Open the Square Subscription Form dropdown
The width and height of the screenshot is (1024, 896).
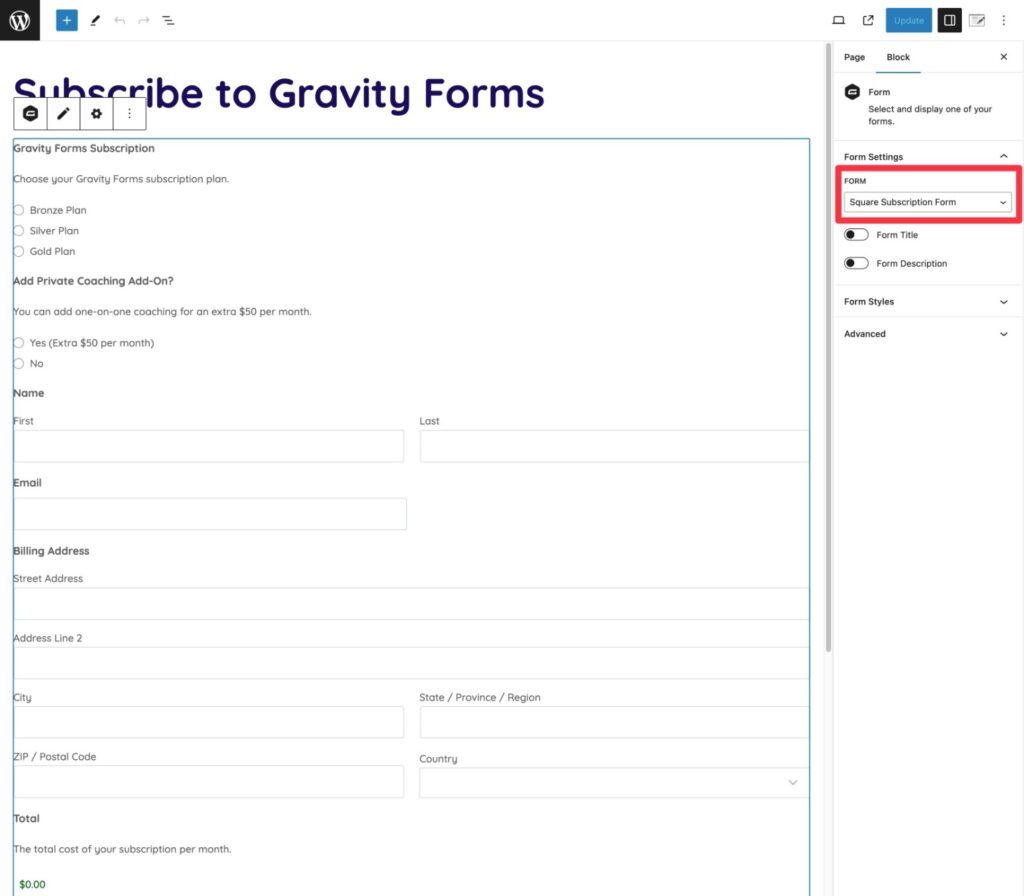coord(927,202)
